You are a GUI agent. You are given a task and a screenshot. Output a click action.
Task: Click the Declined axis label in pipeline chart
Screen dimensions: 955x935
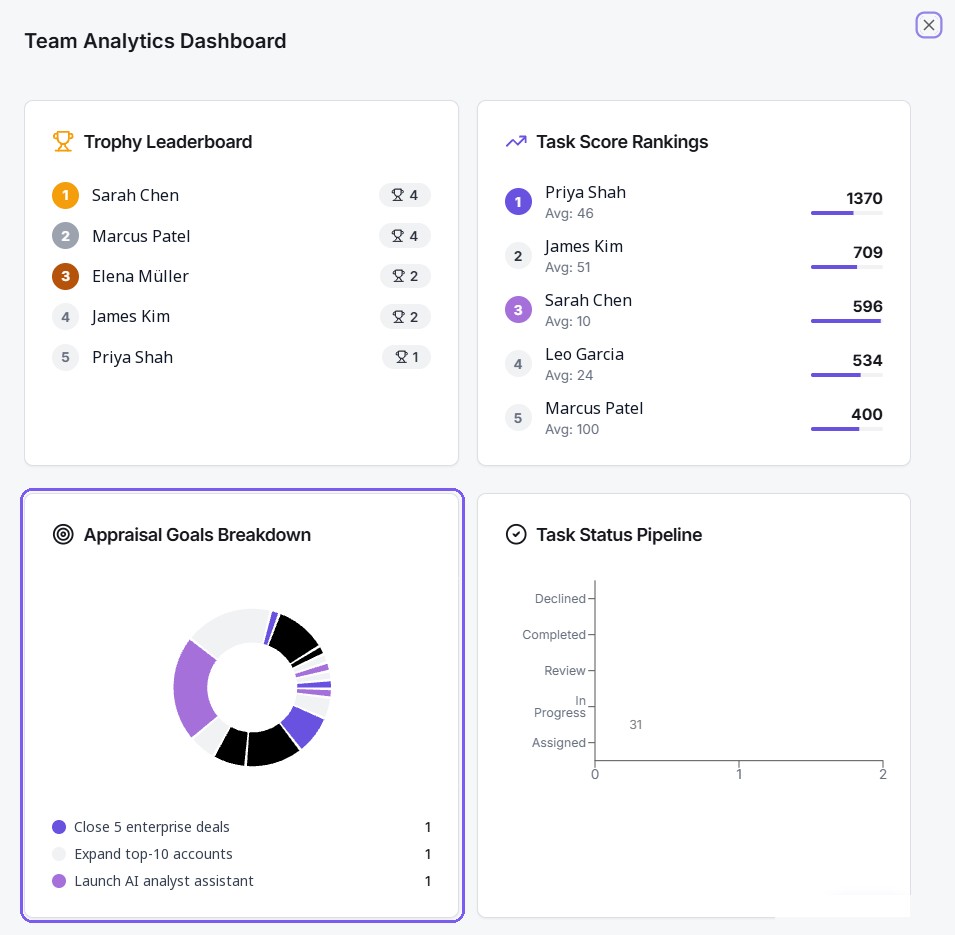click(560, 599)
